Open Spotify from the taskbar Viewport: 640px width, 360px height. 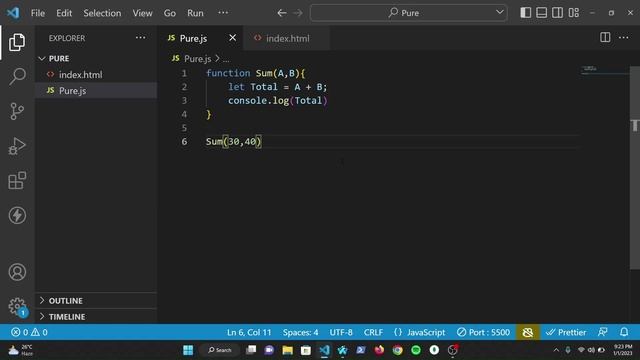(x=416, y=350)
